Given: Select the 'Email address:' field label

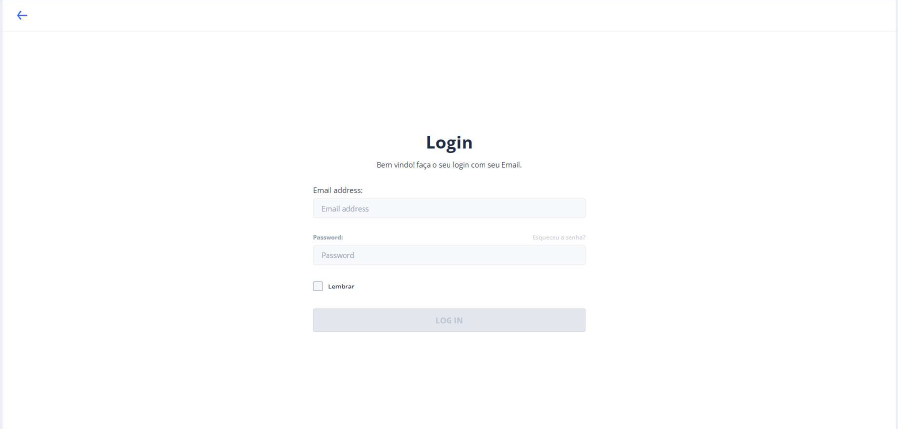Looking at the screenshot, I should [x=338, y=190].
